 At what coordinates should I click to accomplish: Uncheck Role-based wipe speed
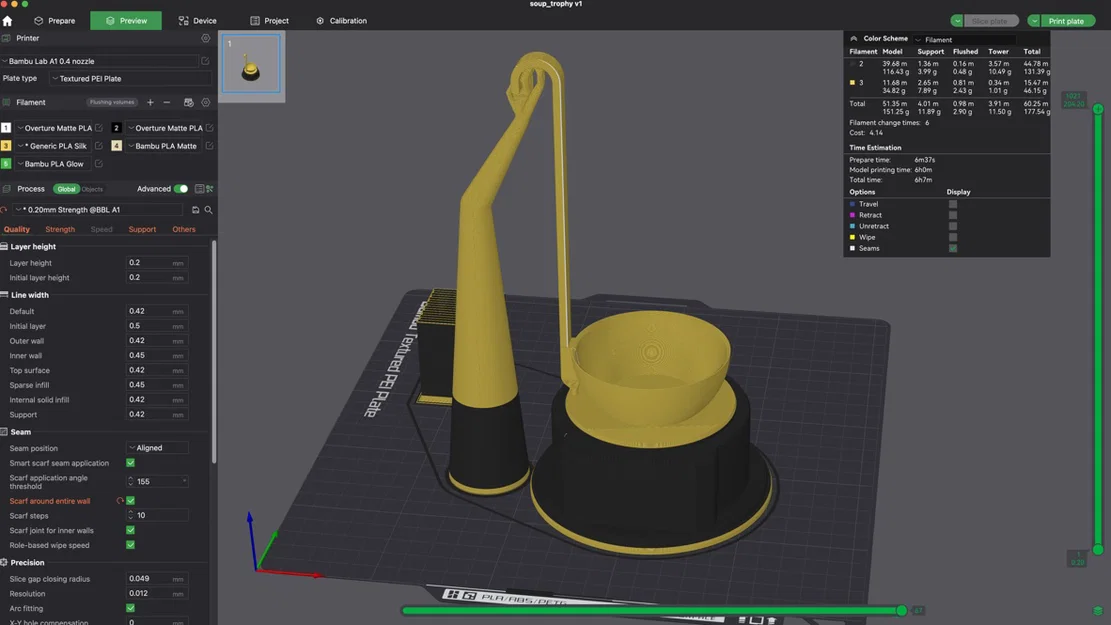[130, 545]
